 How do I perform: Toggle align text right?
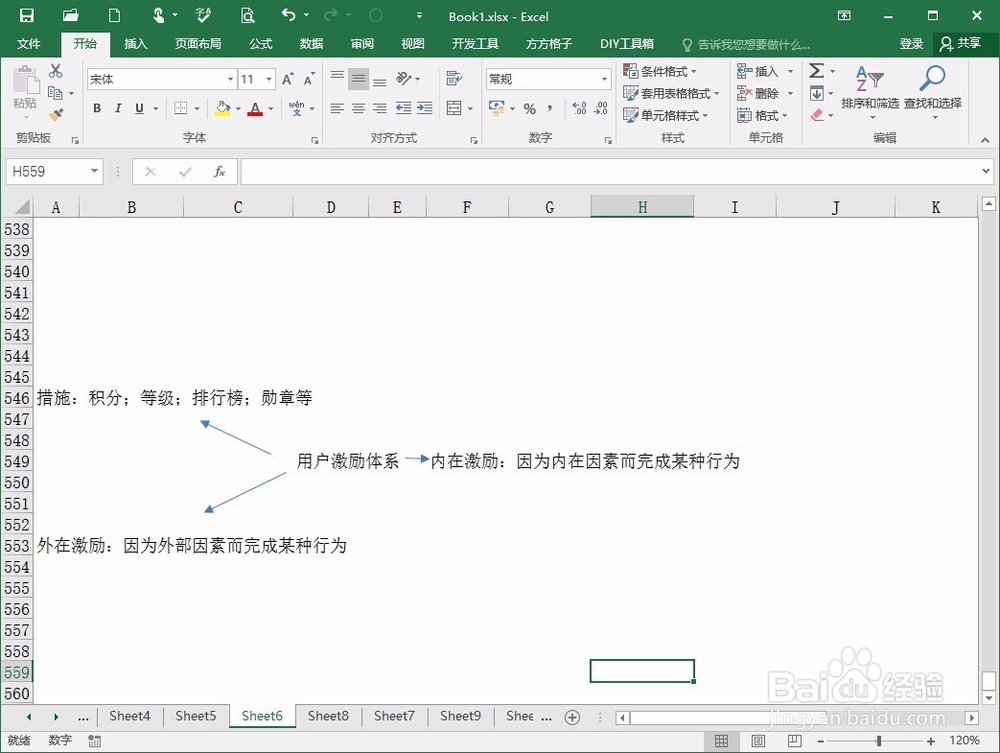coord(380,108)
